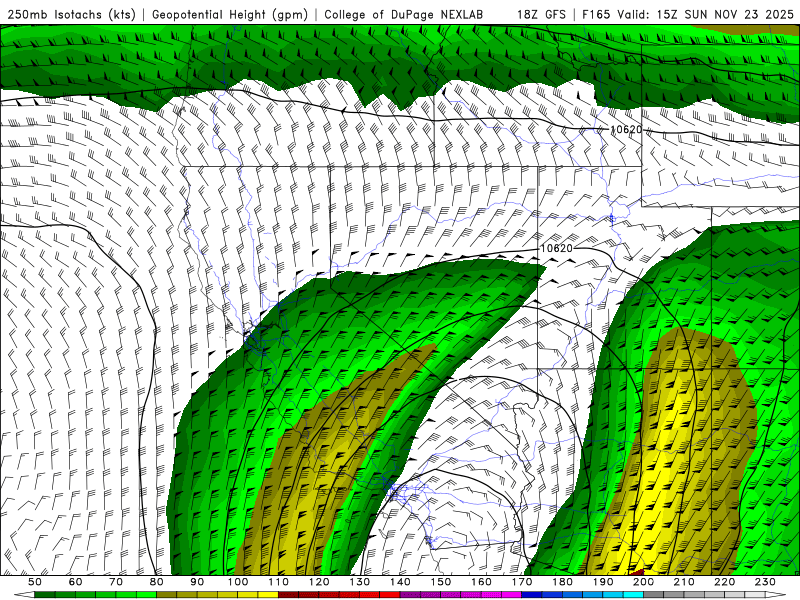Select the pink magenta swatch just before 170
800x600 pixels.
512,595
